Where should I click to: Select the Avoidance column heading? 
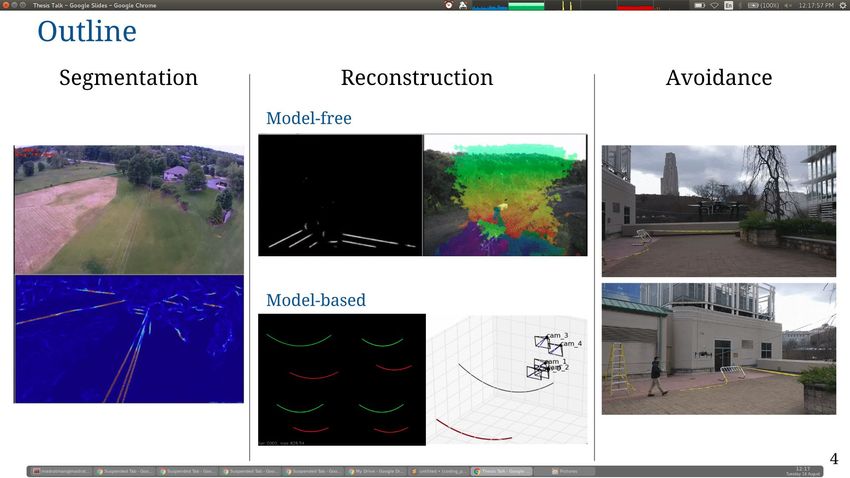pyautogui.click(x=719, y=77)
